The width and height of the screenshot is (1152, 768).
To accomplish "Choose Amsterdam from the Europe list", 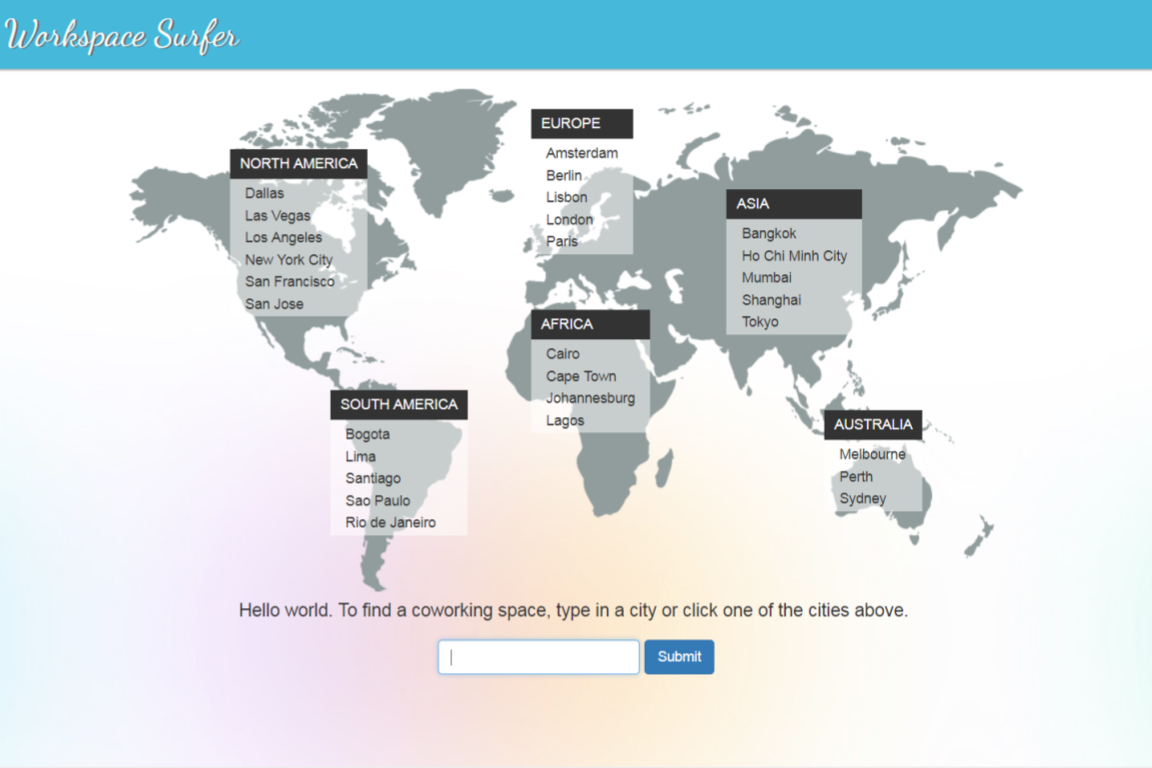I will click(582, 153).
